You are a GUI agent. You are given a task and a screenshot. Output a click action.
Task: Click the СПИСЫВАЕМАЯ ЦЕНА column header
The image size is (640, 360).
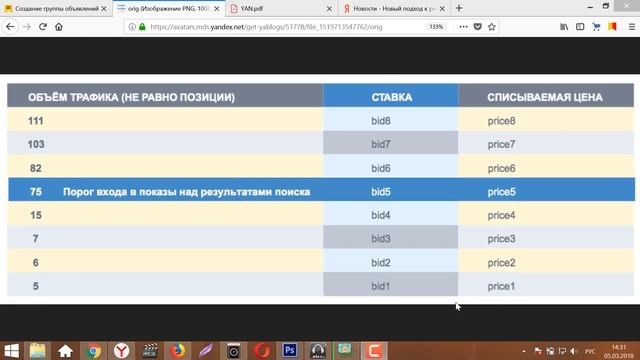coord(545,97)
